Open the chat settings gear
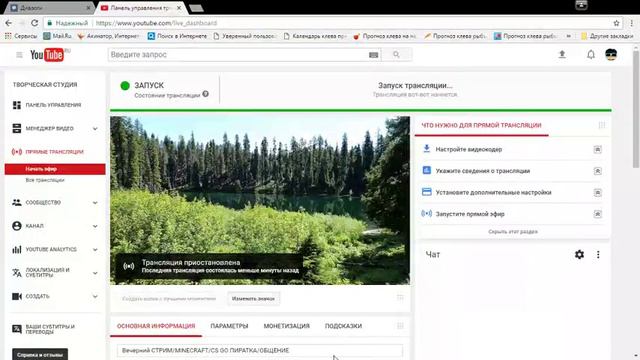This screenshot has height=360, width=640. tap(579, 255)
